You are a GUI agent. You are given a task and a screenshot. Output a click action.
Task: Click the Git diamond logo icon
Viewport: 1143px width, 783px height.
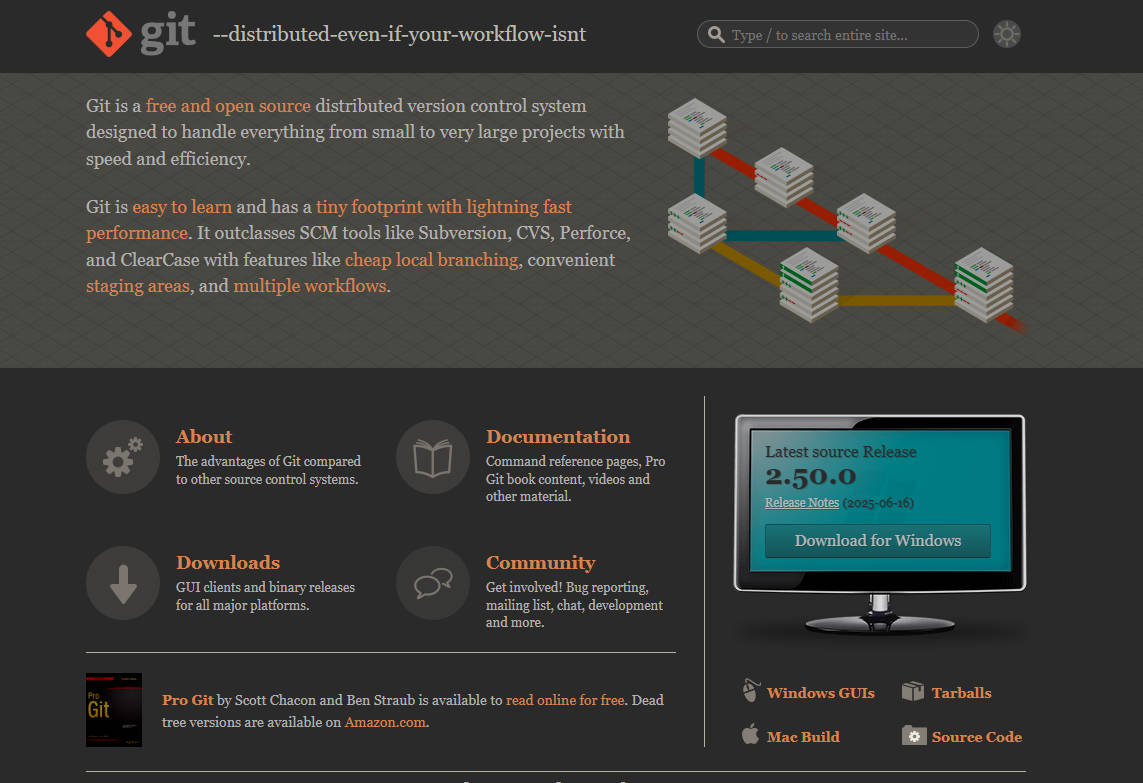(109, 34)
